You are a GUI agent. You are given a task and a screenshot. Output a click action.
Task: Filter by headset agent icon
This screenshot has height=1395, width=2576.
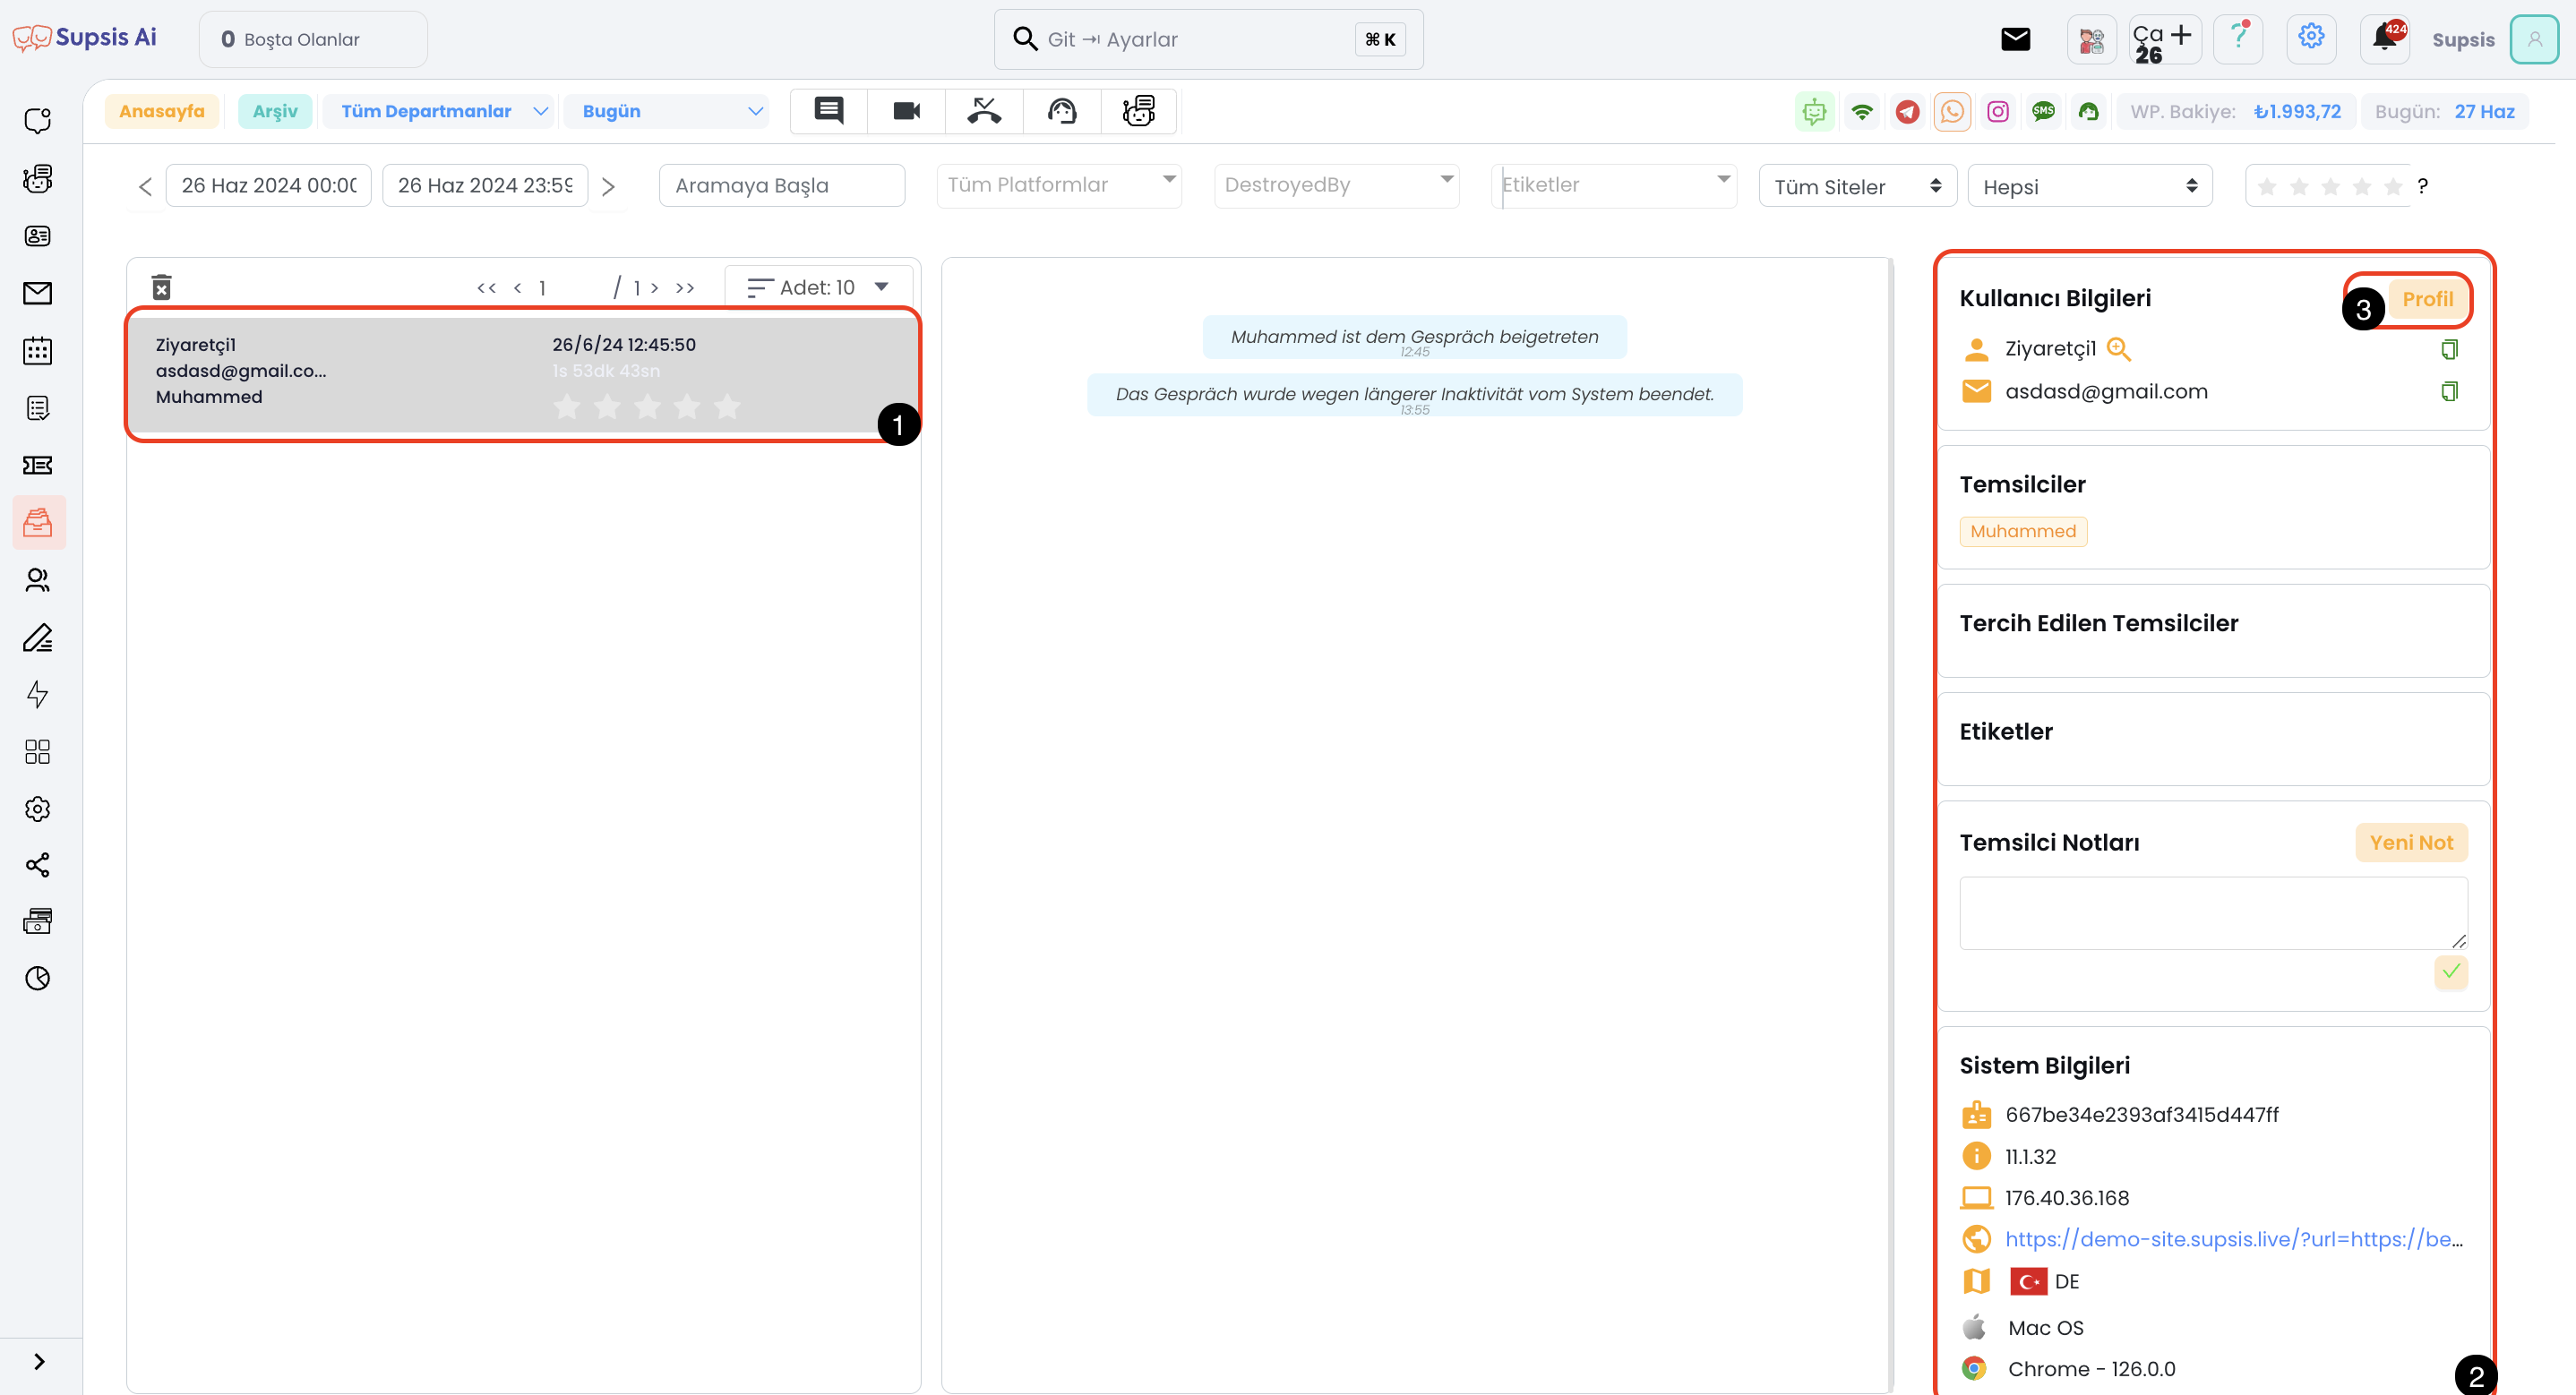[x=1062, y=110]
